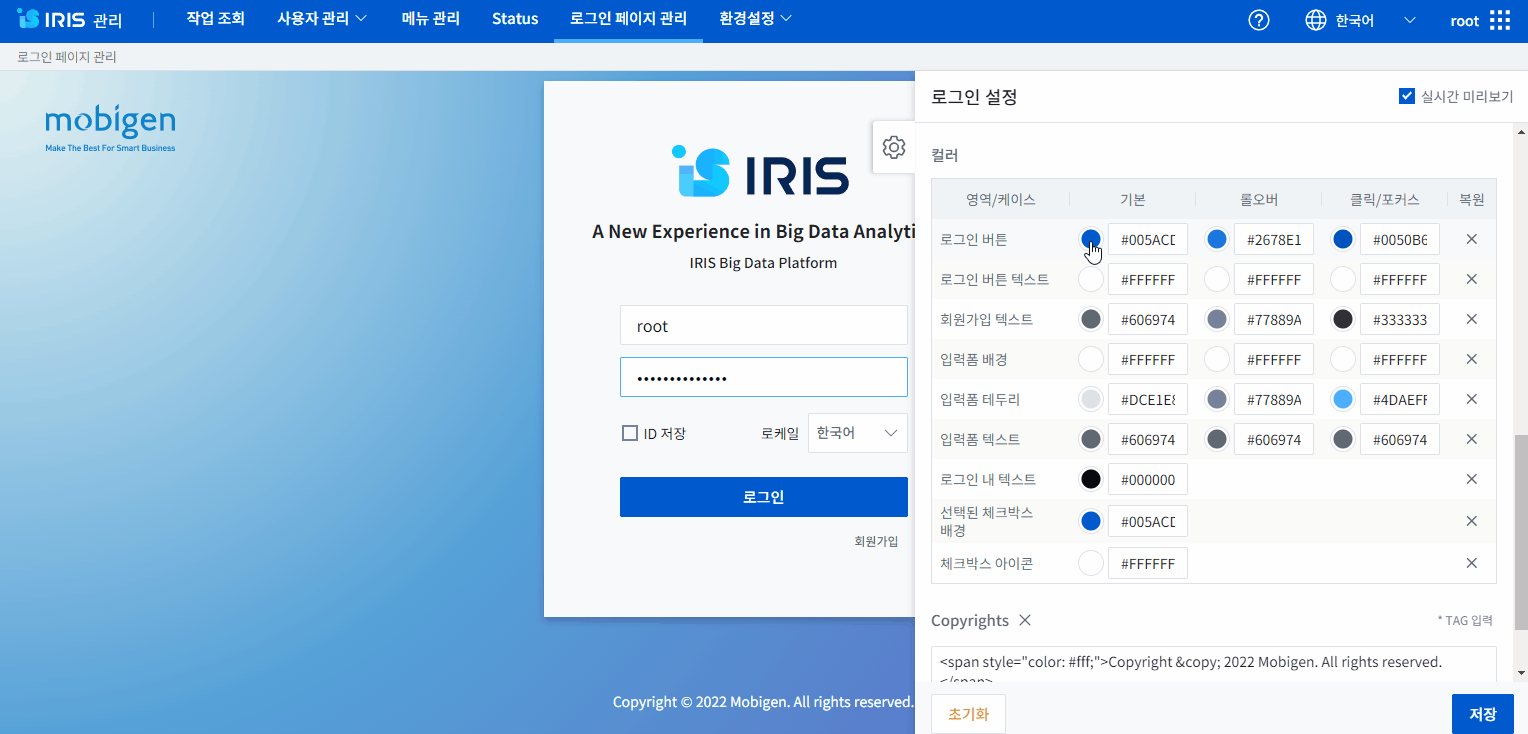Restore 체크박스 아이콘 row color
Screen dimensions: 1528x734
[1471, 563]
